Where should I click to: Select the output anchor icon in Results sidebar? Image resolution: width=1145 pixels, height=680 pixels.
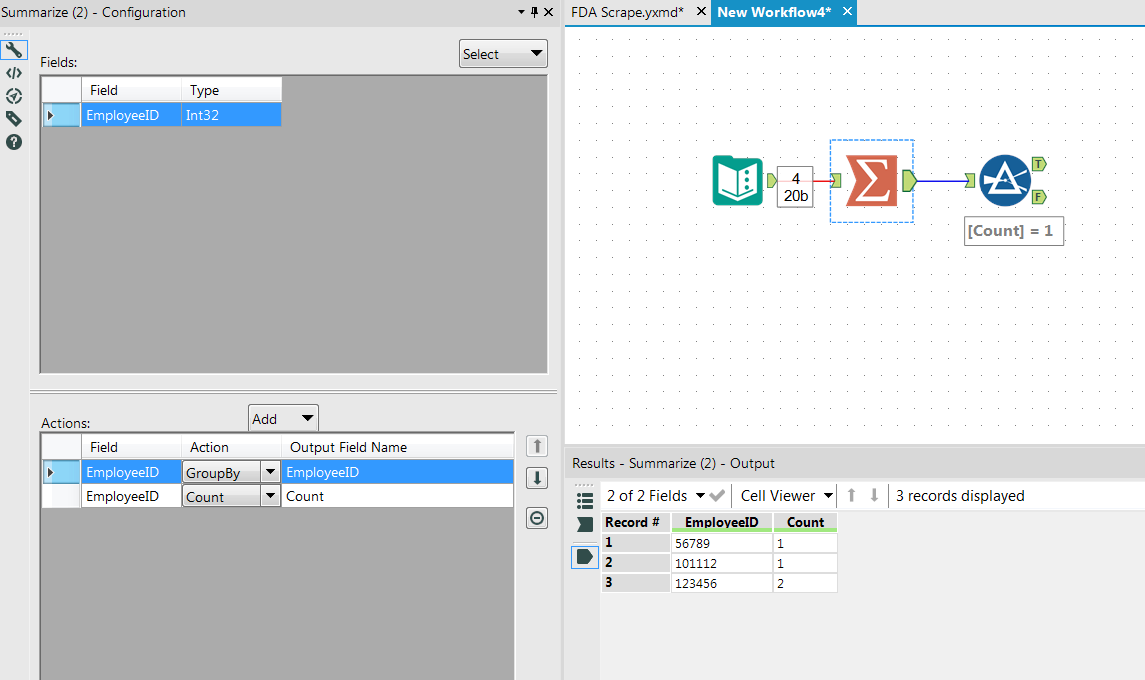[x=585, y=557]
